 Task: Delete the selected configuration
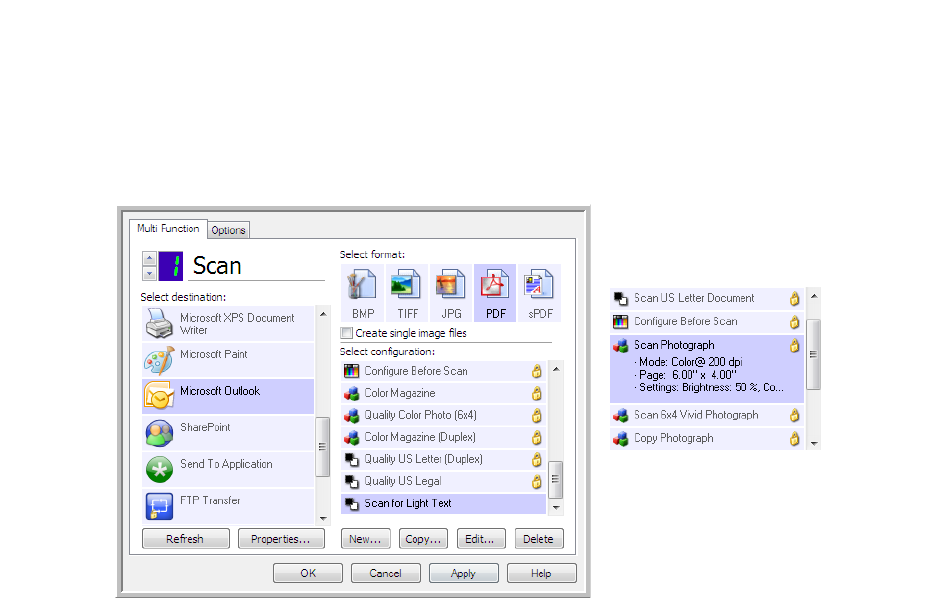point(538,539)
